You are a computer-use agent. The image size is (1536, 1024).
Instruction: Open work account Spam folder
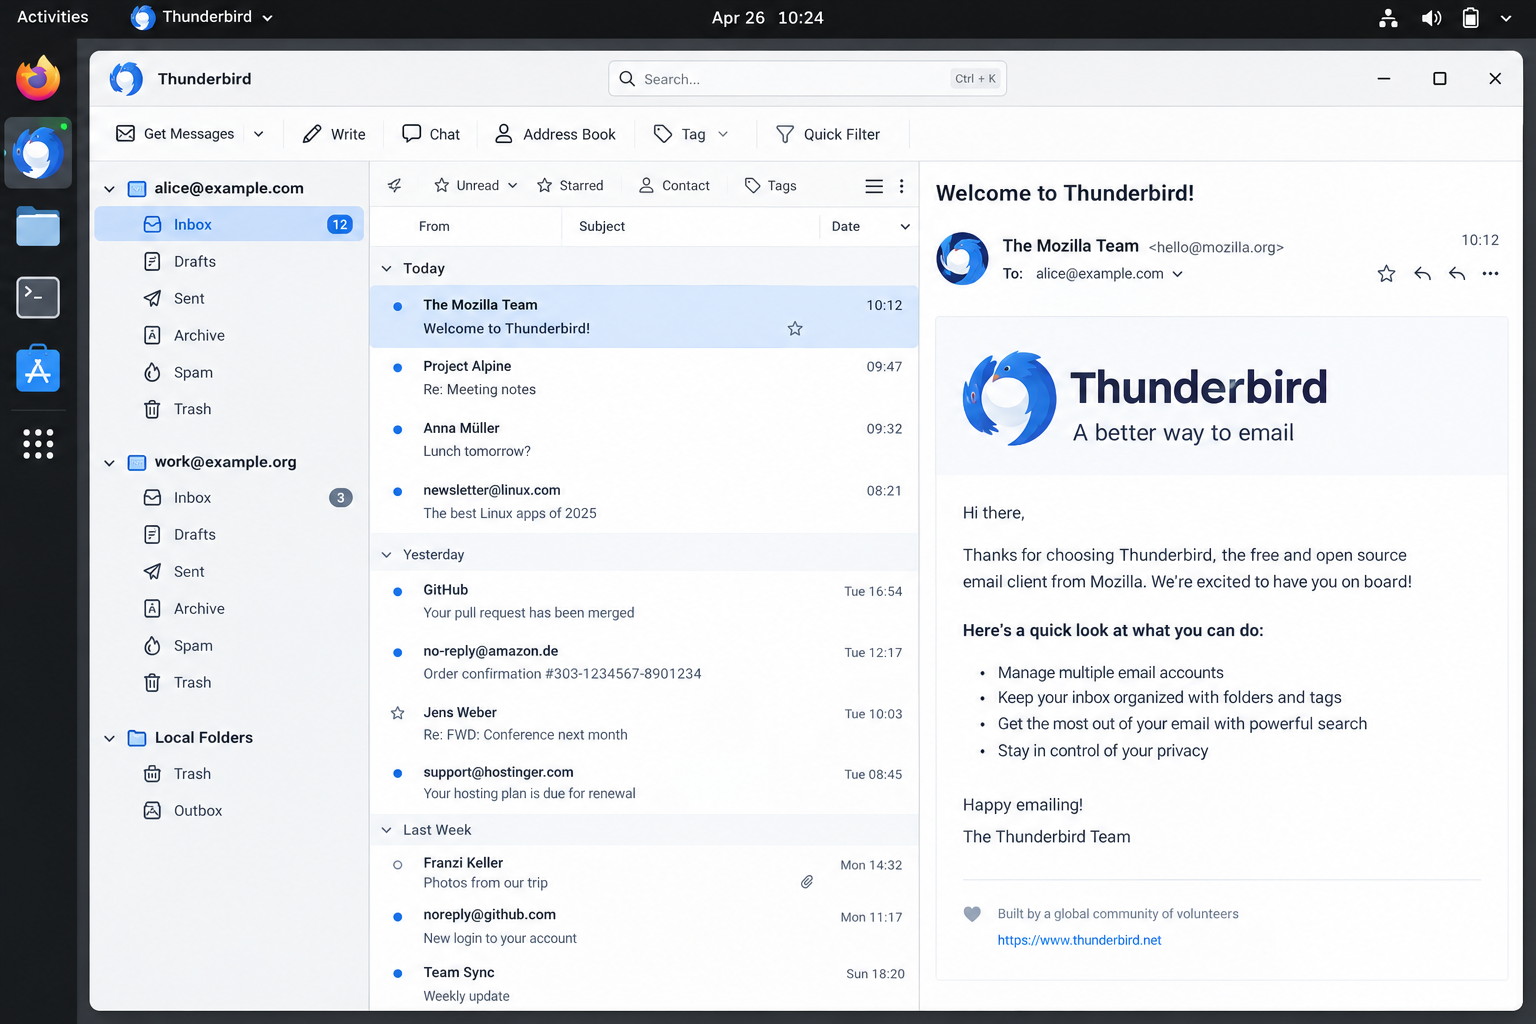click(229, 646)
